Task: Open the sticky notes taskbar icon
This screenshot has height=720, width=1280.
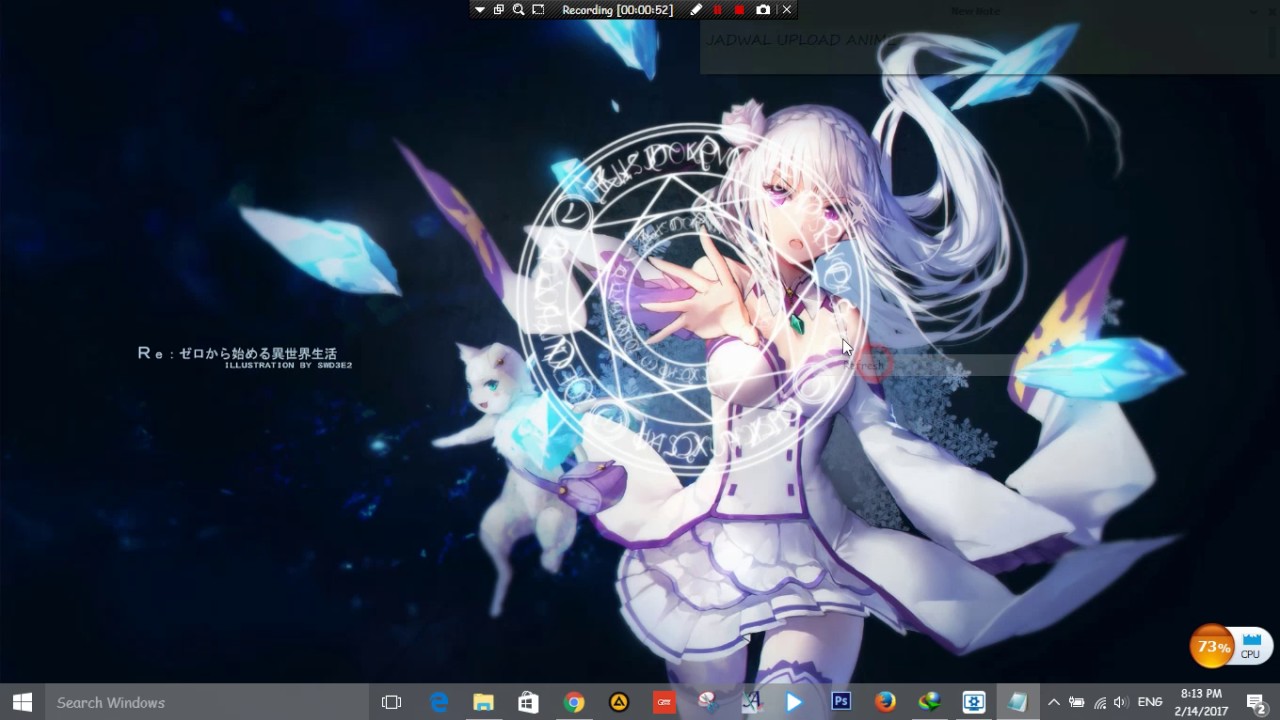Action: point(1018,702)
